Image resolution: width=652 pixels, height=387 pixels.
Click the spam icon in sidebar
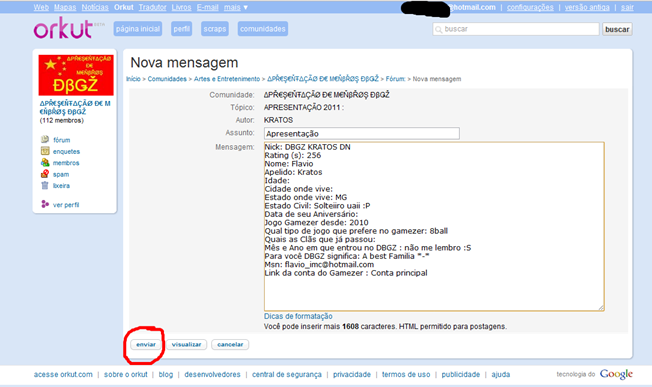coord(45,174)
